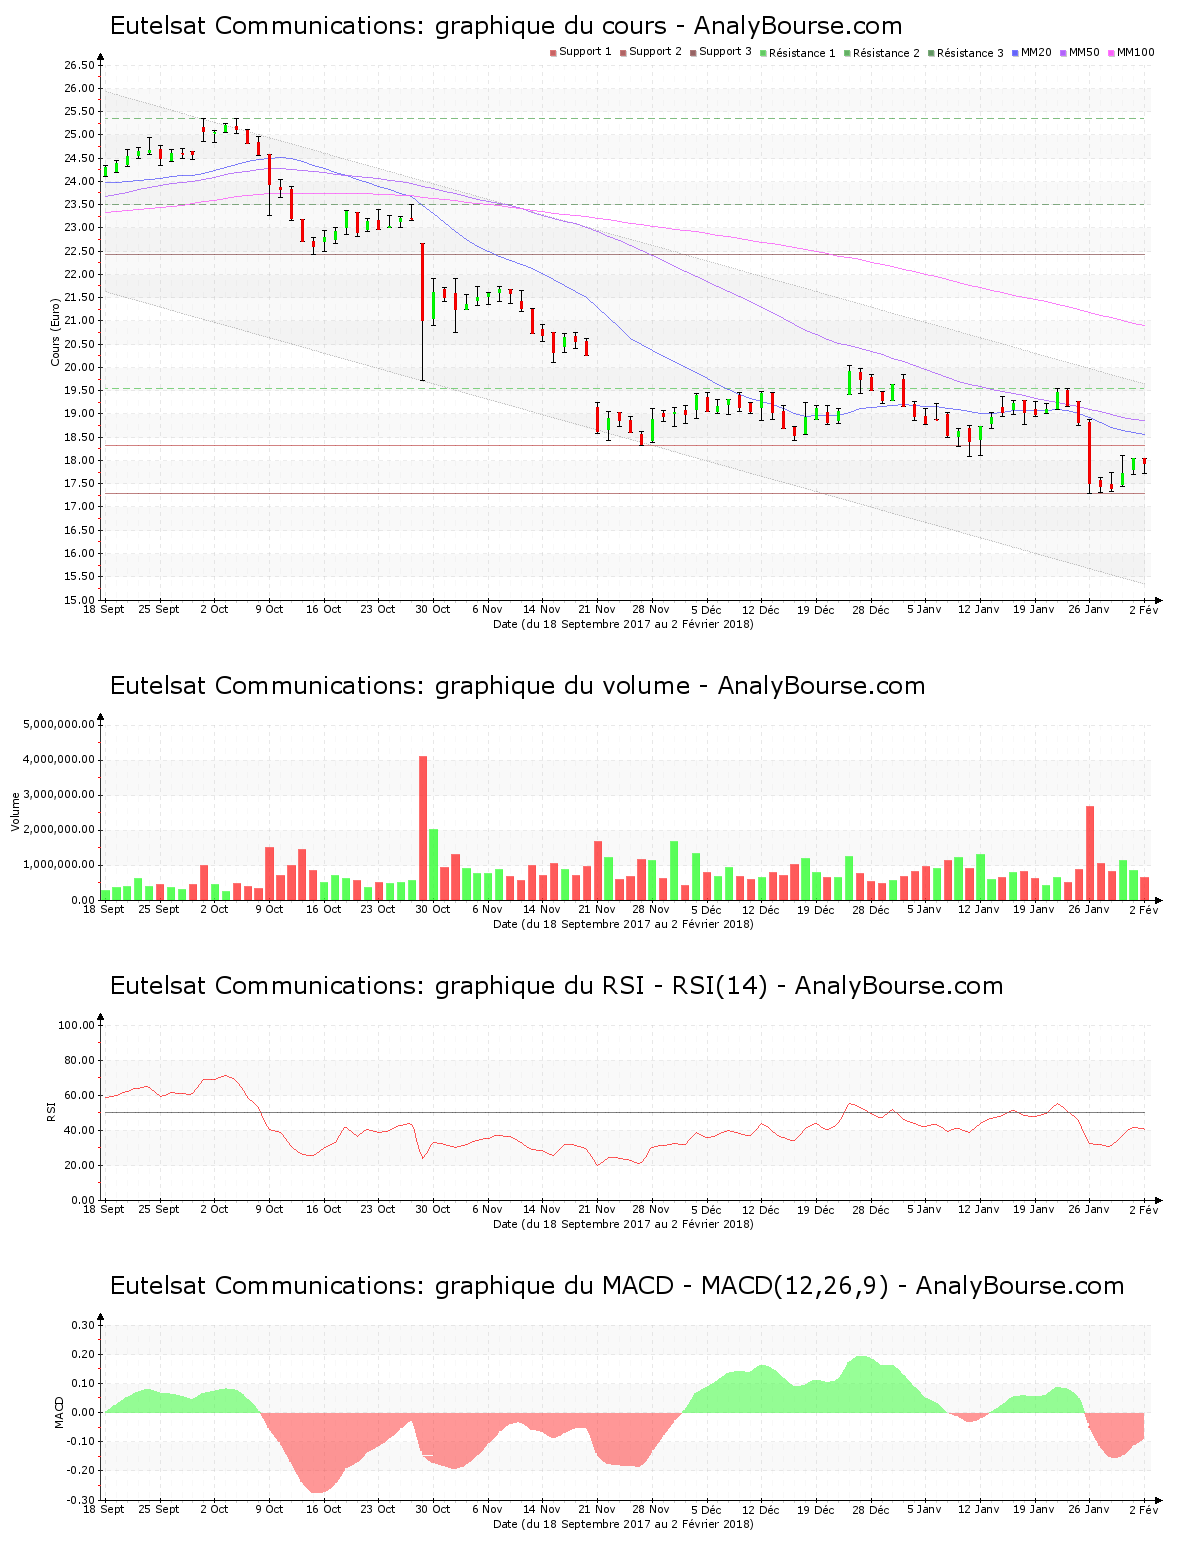Click '26 Janv' on the volume chart x-axis
Image resolution: width=1200 pixels, height=1550 pixels.
point(1089,909)
